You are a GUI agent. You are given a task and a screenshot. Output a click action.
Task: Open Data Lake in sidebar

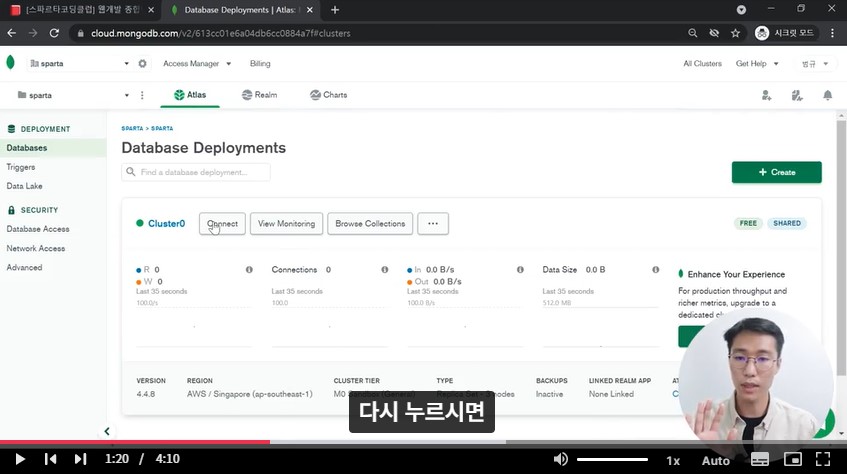point(24,186)
